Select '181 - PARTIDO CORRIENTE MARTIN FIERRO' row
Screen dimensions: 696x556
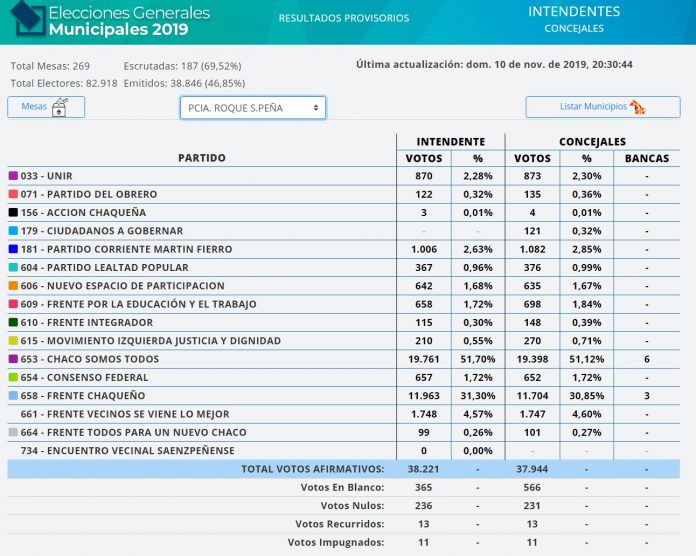coord(344,249)
